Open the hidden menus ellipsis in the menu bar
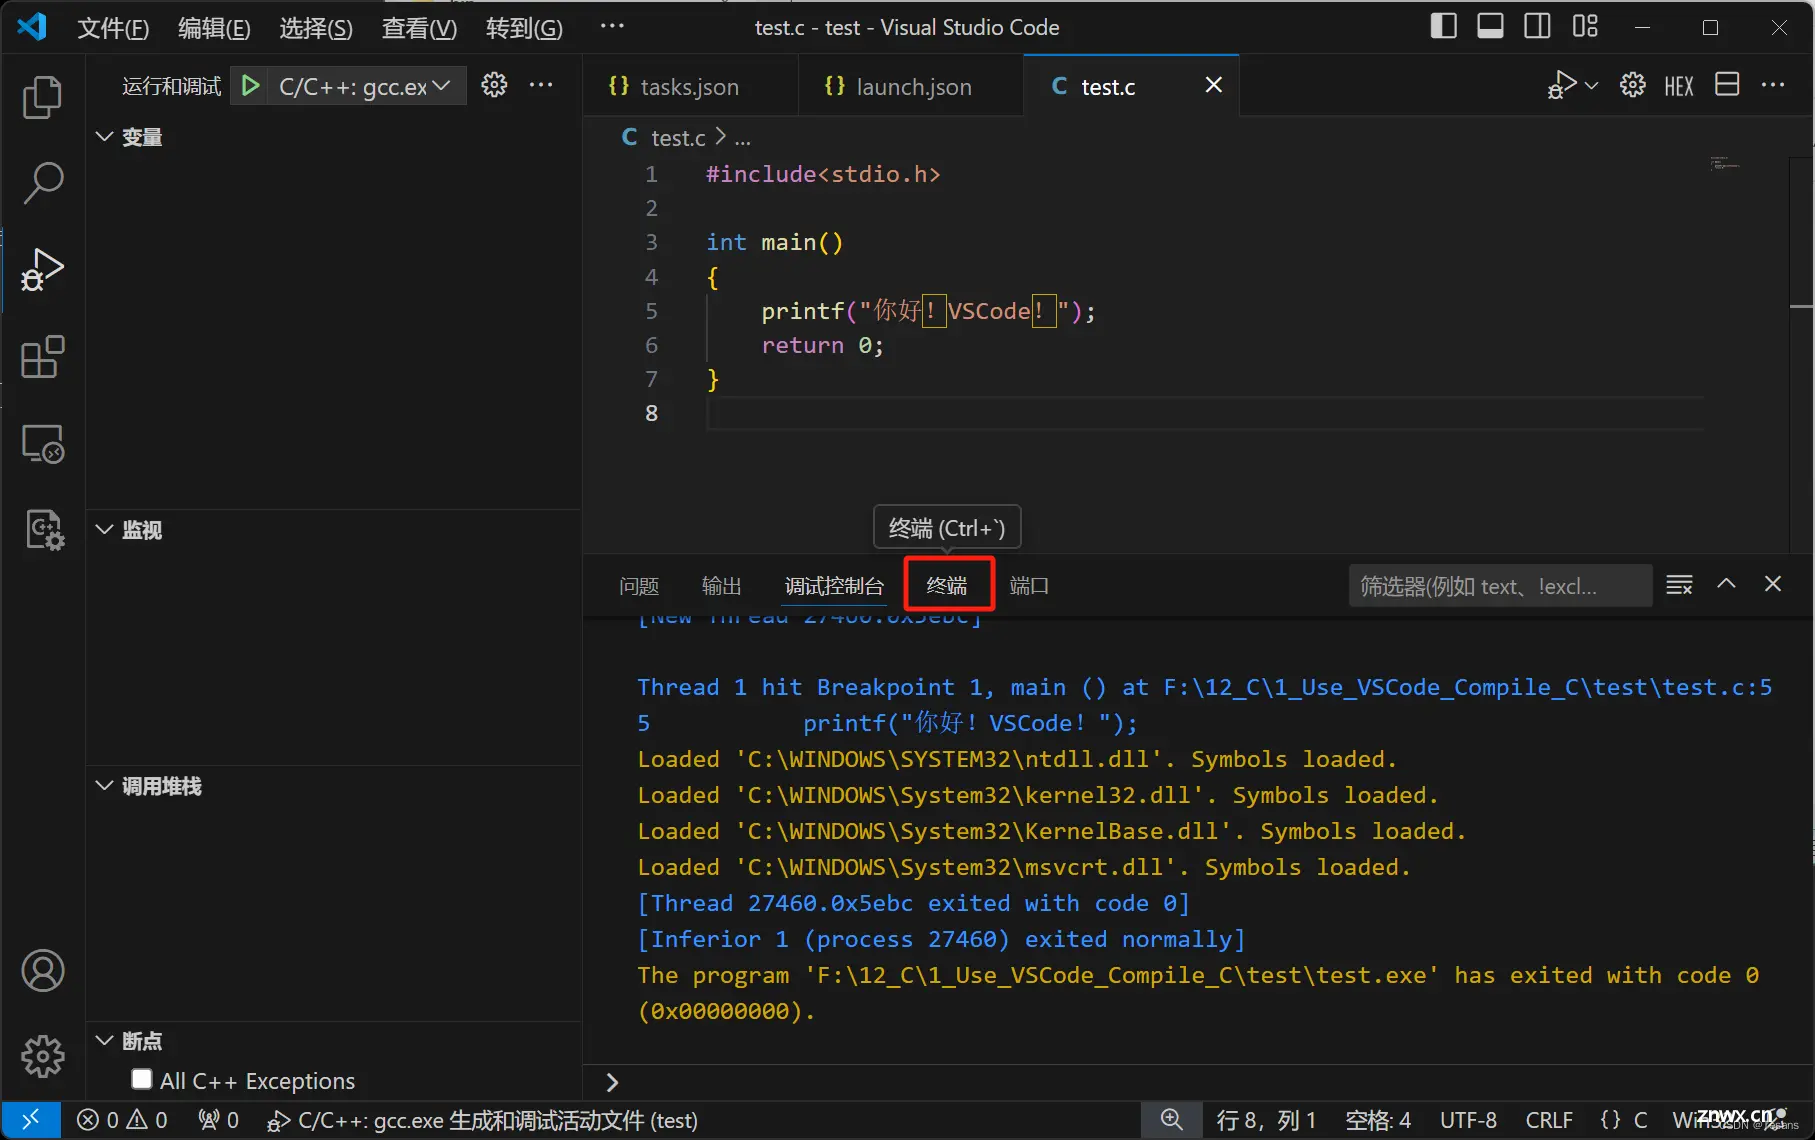 (x=612, y=26)
